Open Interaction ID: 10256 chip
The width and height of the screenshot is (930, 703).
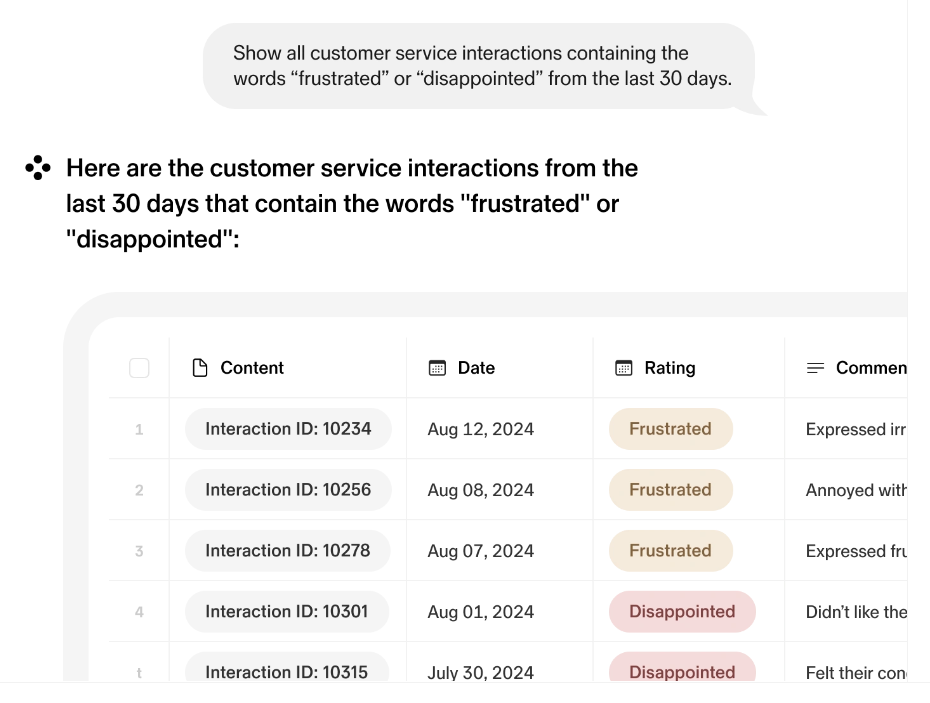288,490
